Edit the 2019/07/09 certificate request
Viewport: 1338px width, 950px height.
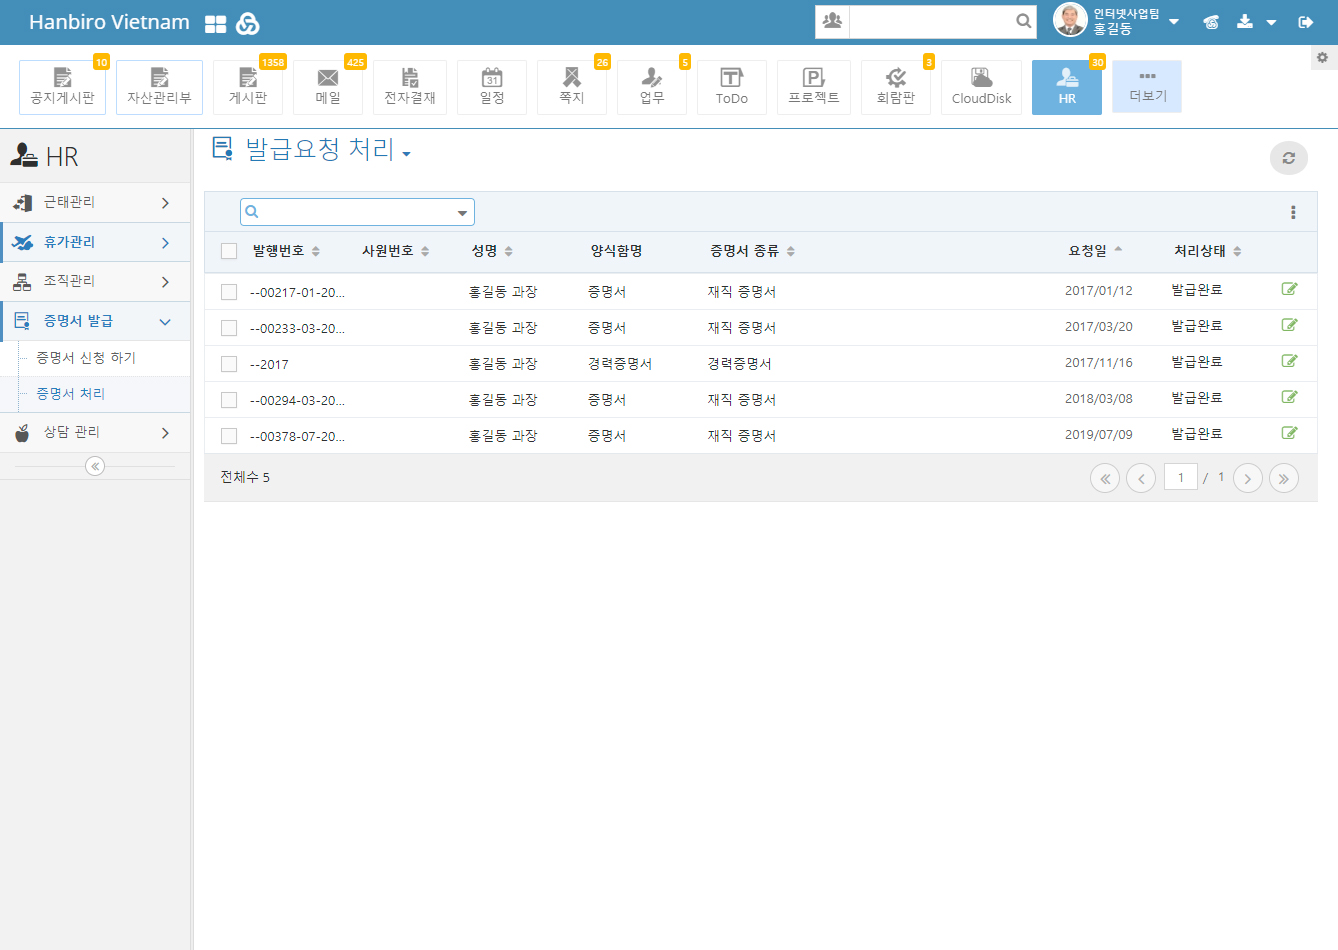tap(1290, 433)
